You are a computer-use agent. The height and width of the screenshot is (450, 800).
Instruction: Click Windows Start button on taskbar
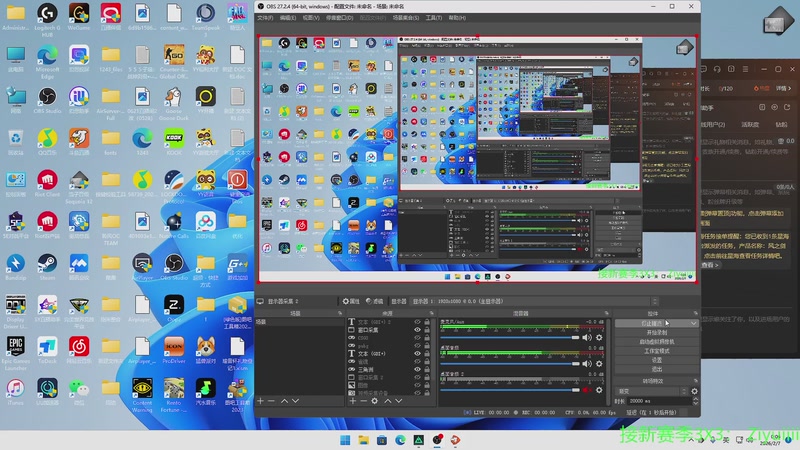(x=345, y=440)
